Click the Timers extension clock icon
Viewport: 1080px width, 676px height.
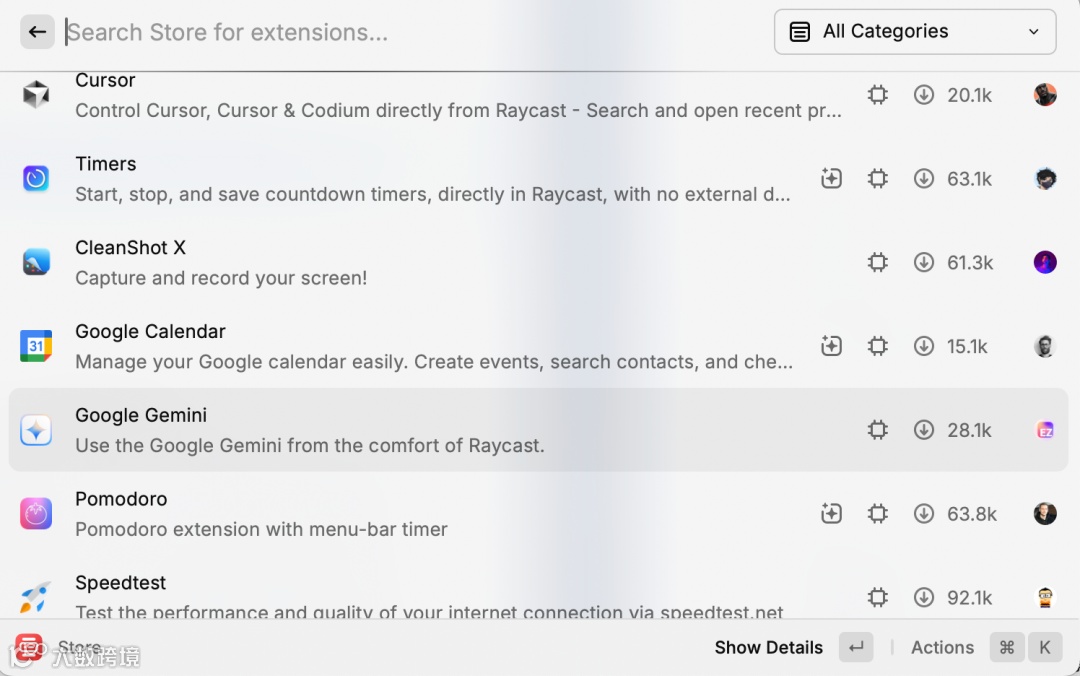[x=36, y=179]
